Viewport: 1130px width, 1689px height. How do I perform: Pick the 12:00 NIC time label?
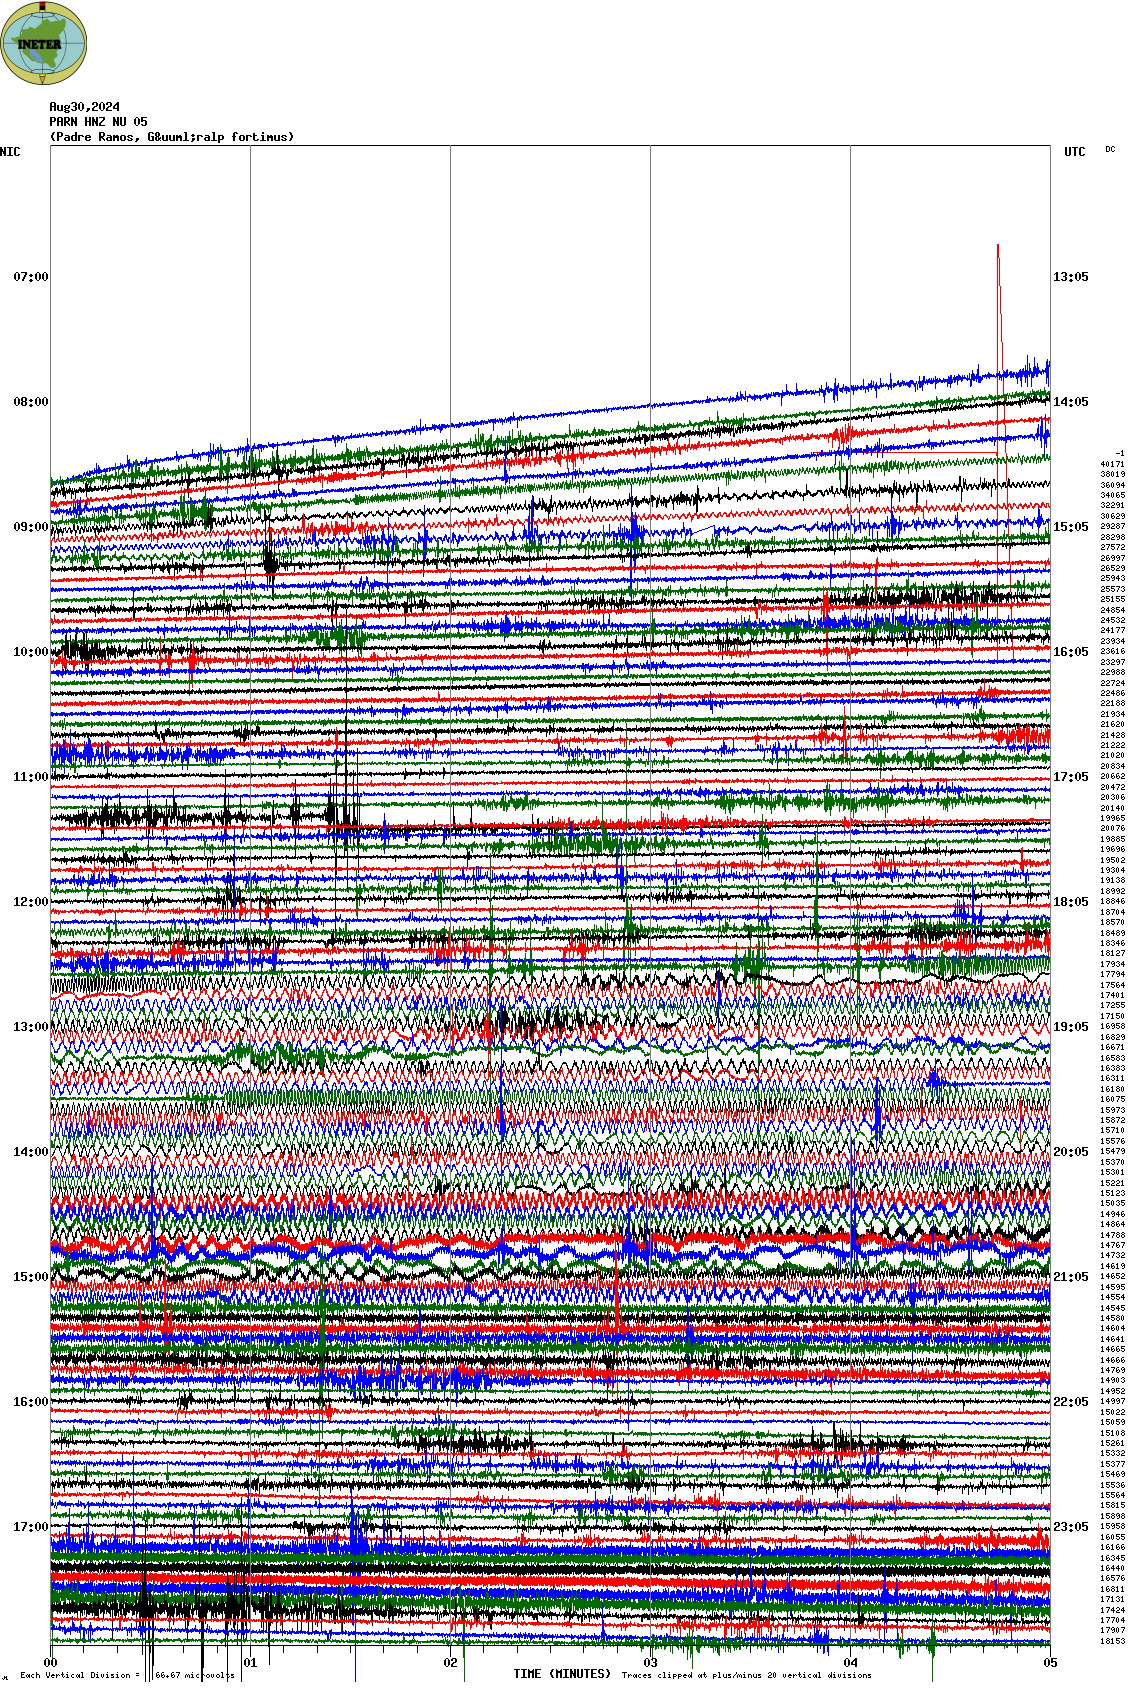(x=30, y=902)
